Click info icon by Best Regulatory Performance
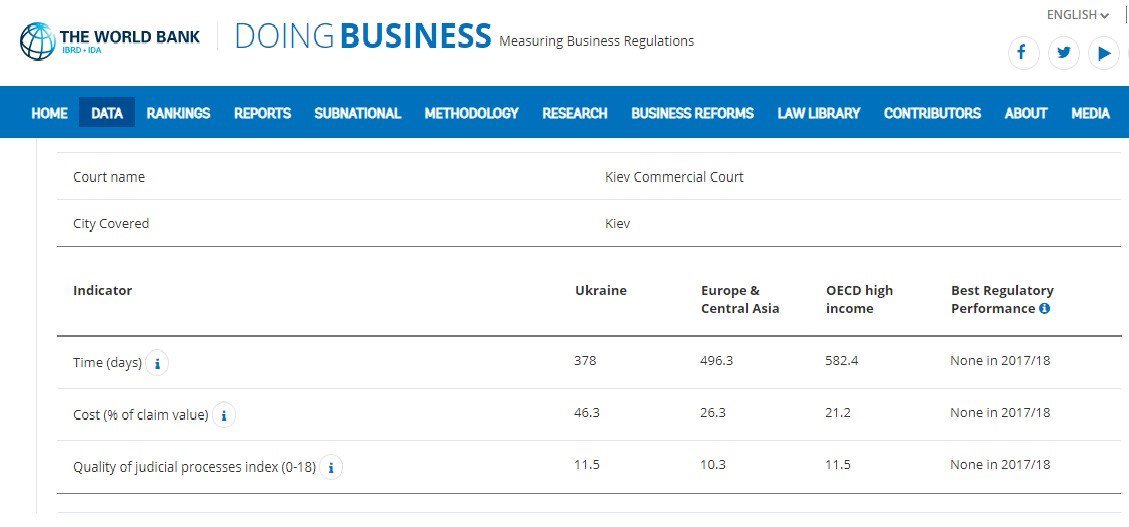 (x=1044, y=308)
